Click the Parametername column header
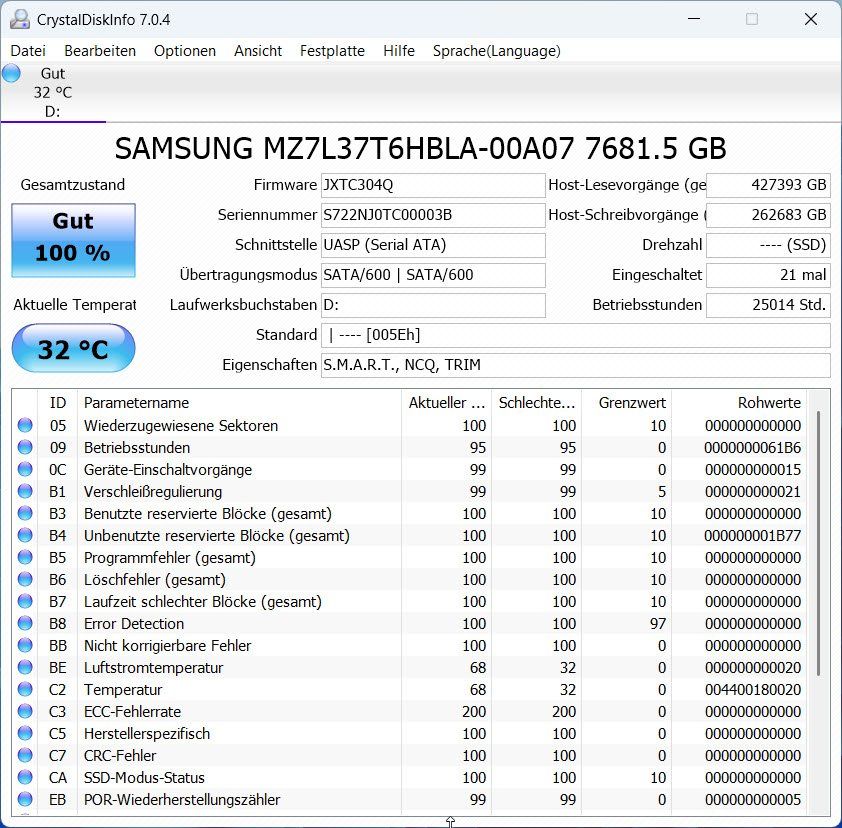The height and width of the screenshot is (828, 842). [x=239, y=403]
